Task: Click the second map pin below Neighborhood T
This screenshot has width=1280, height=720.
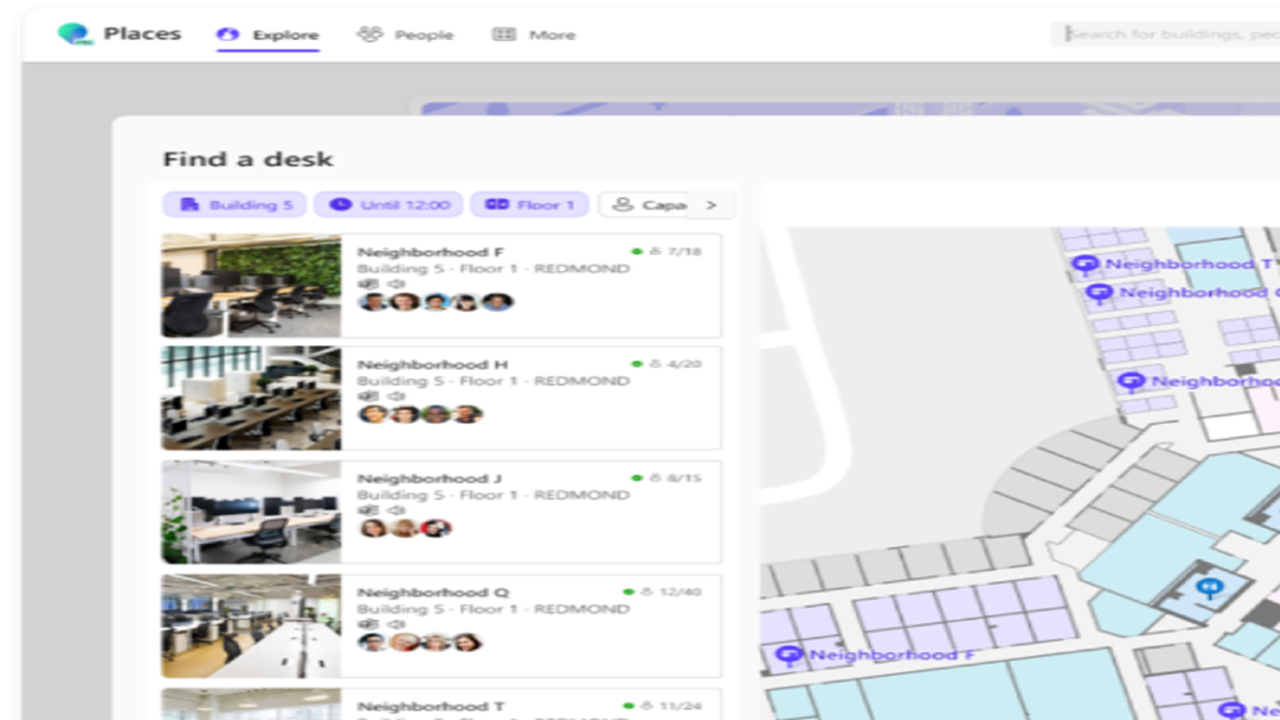Action: click(x=1099, y=293)
